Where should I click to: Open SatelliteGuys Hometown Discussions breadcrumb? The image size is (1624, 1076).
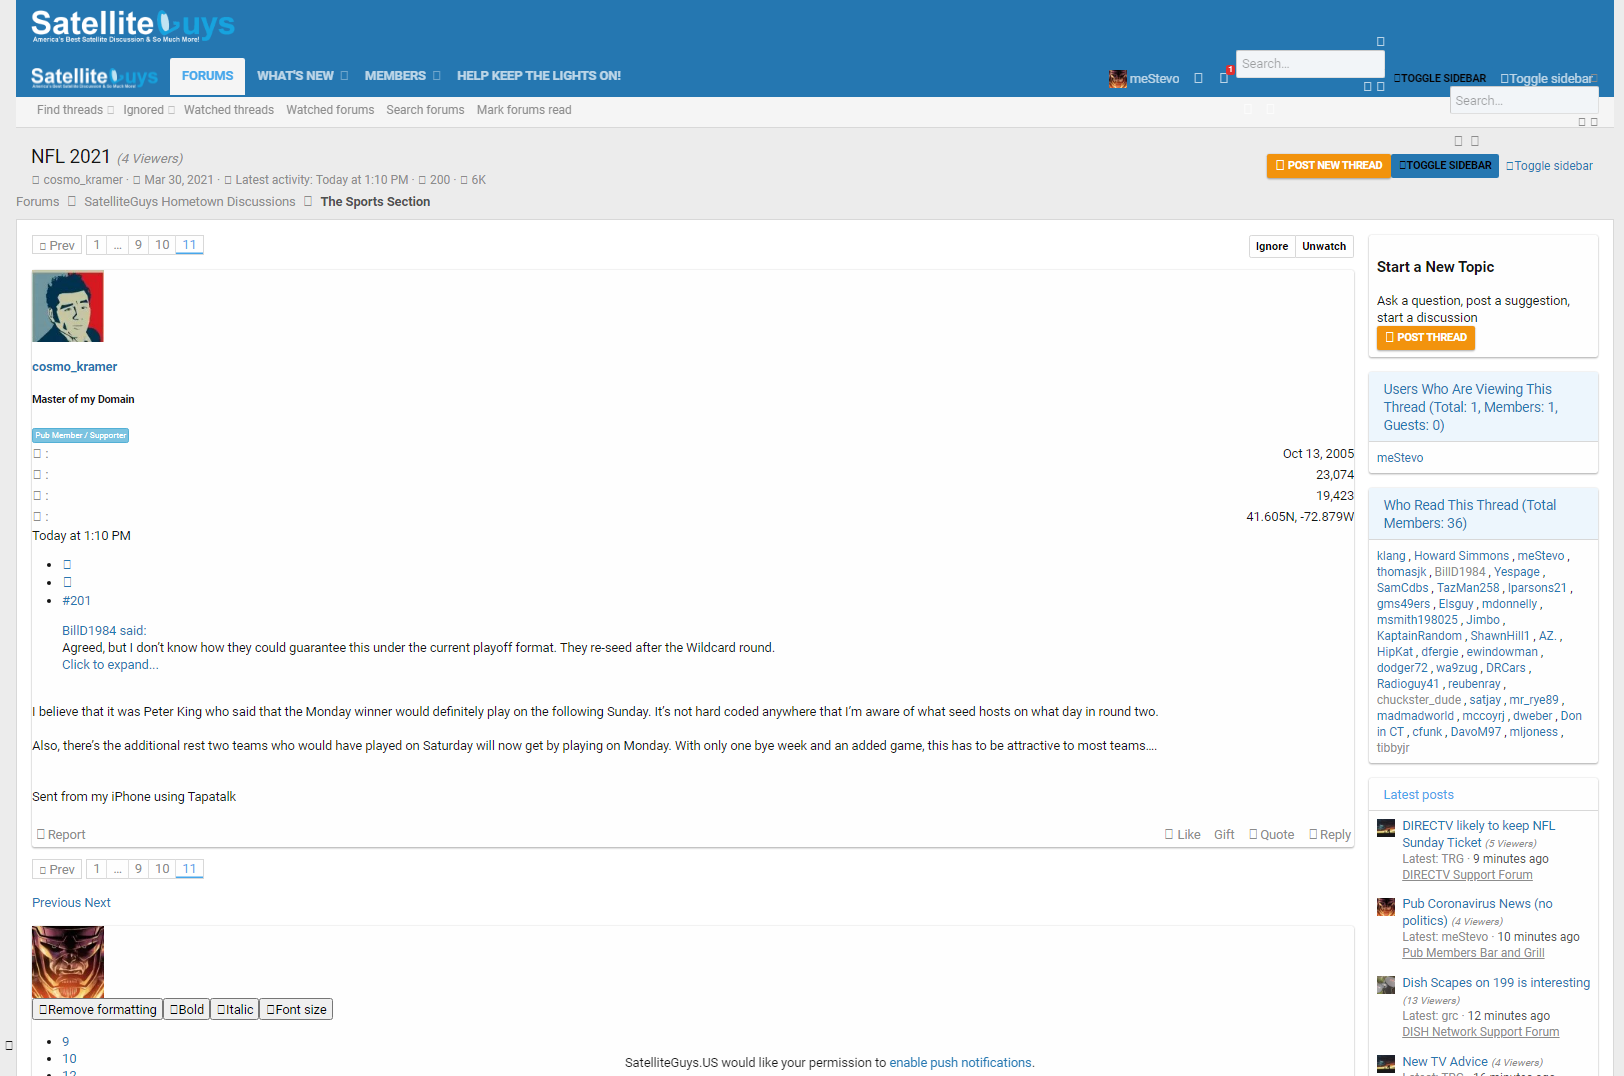(x=190, y=202)
